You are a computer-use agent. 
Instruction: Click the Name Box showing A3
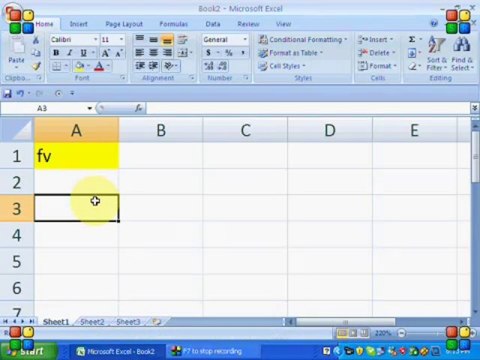[x=43, y=108]
